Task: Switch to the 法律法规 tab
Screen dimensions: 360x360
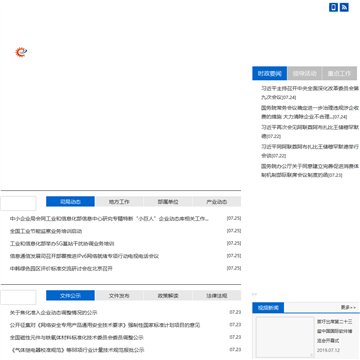Action: tap(217, 295)
